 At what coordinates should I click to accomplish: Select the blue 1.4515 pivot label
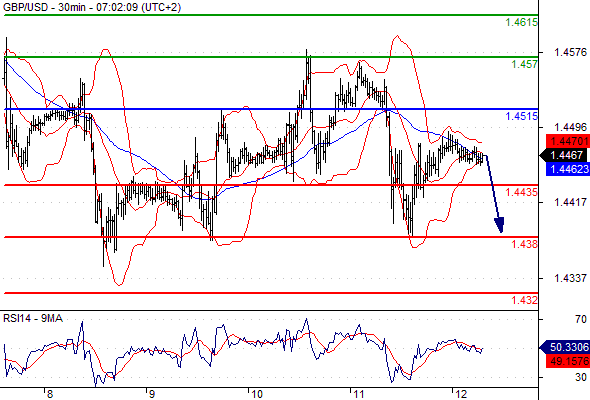(x=522, y=116)
